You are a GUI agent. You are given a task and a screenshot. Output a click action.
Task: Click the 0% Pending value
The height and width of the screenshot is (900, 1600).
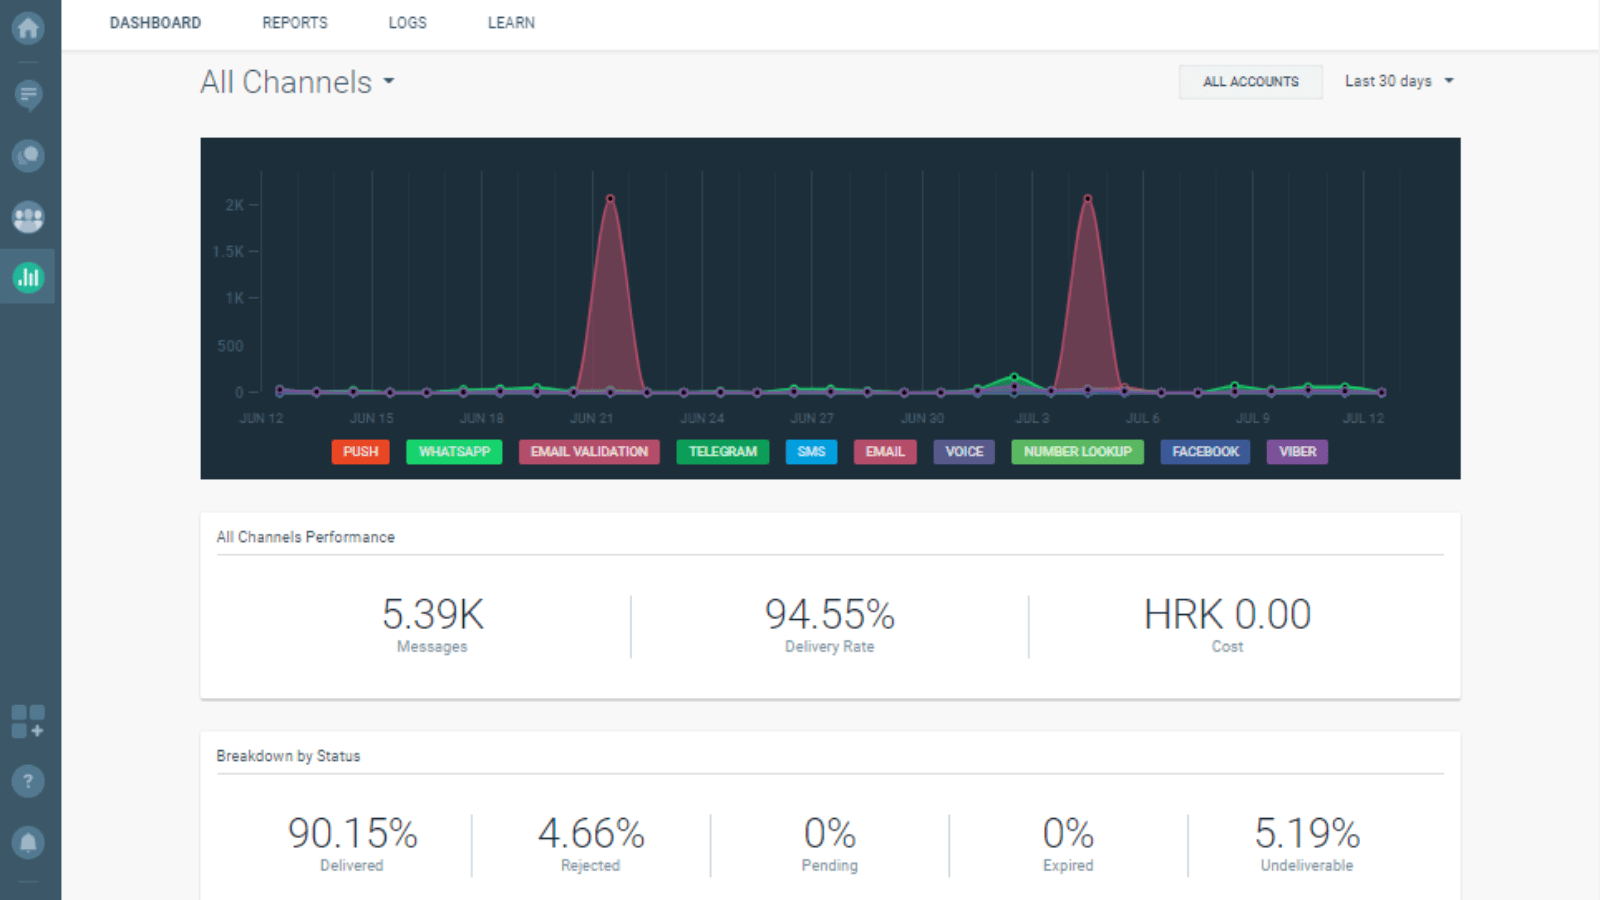[x=830, y=834]
